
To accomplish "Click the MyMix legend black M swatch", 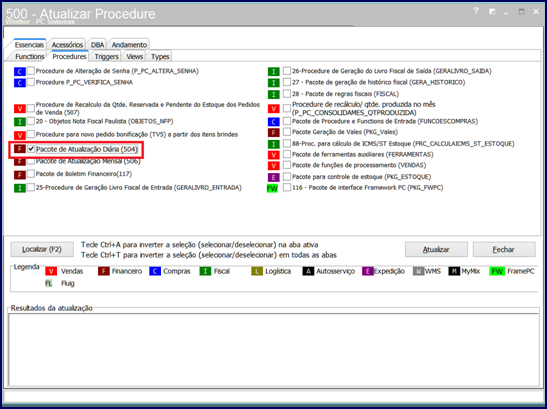I will (454, 271).
